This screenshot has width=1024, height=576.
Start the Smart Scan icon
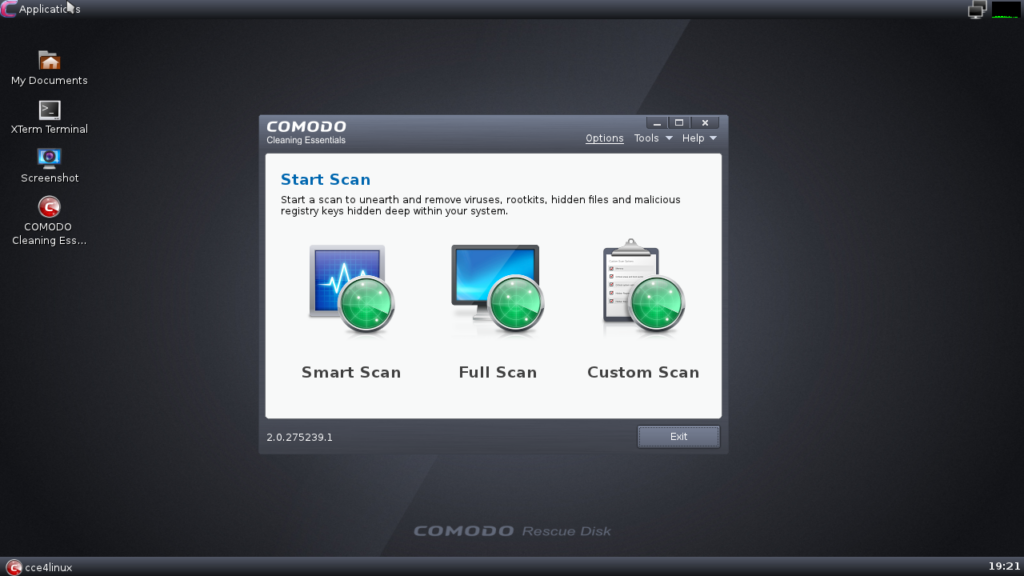351,289
